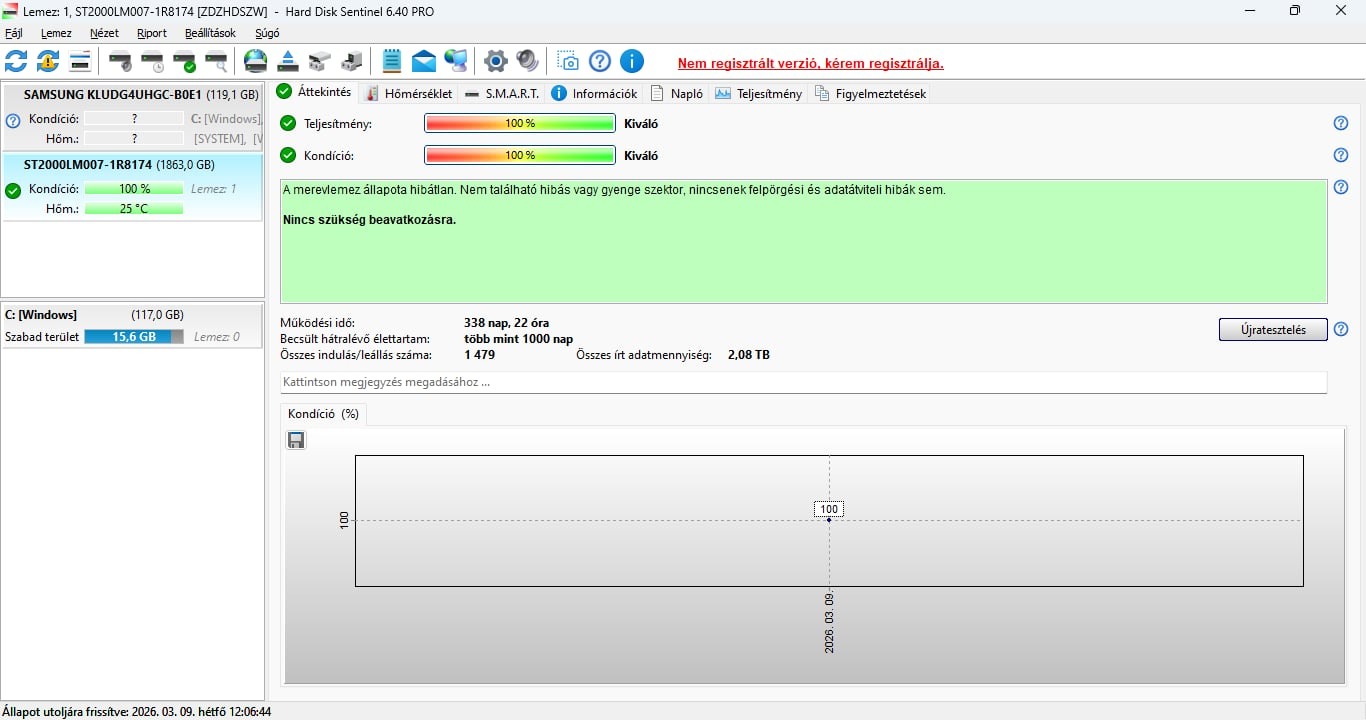Switch to the Áttekintés tab
1366x720 pixels.
pos(314,92)
